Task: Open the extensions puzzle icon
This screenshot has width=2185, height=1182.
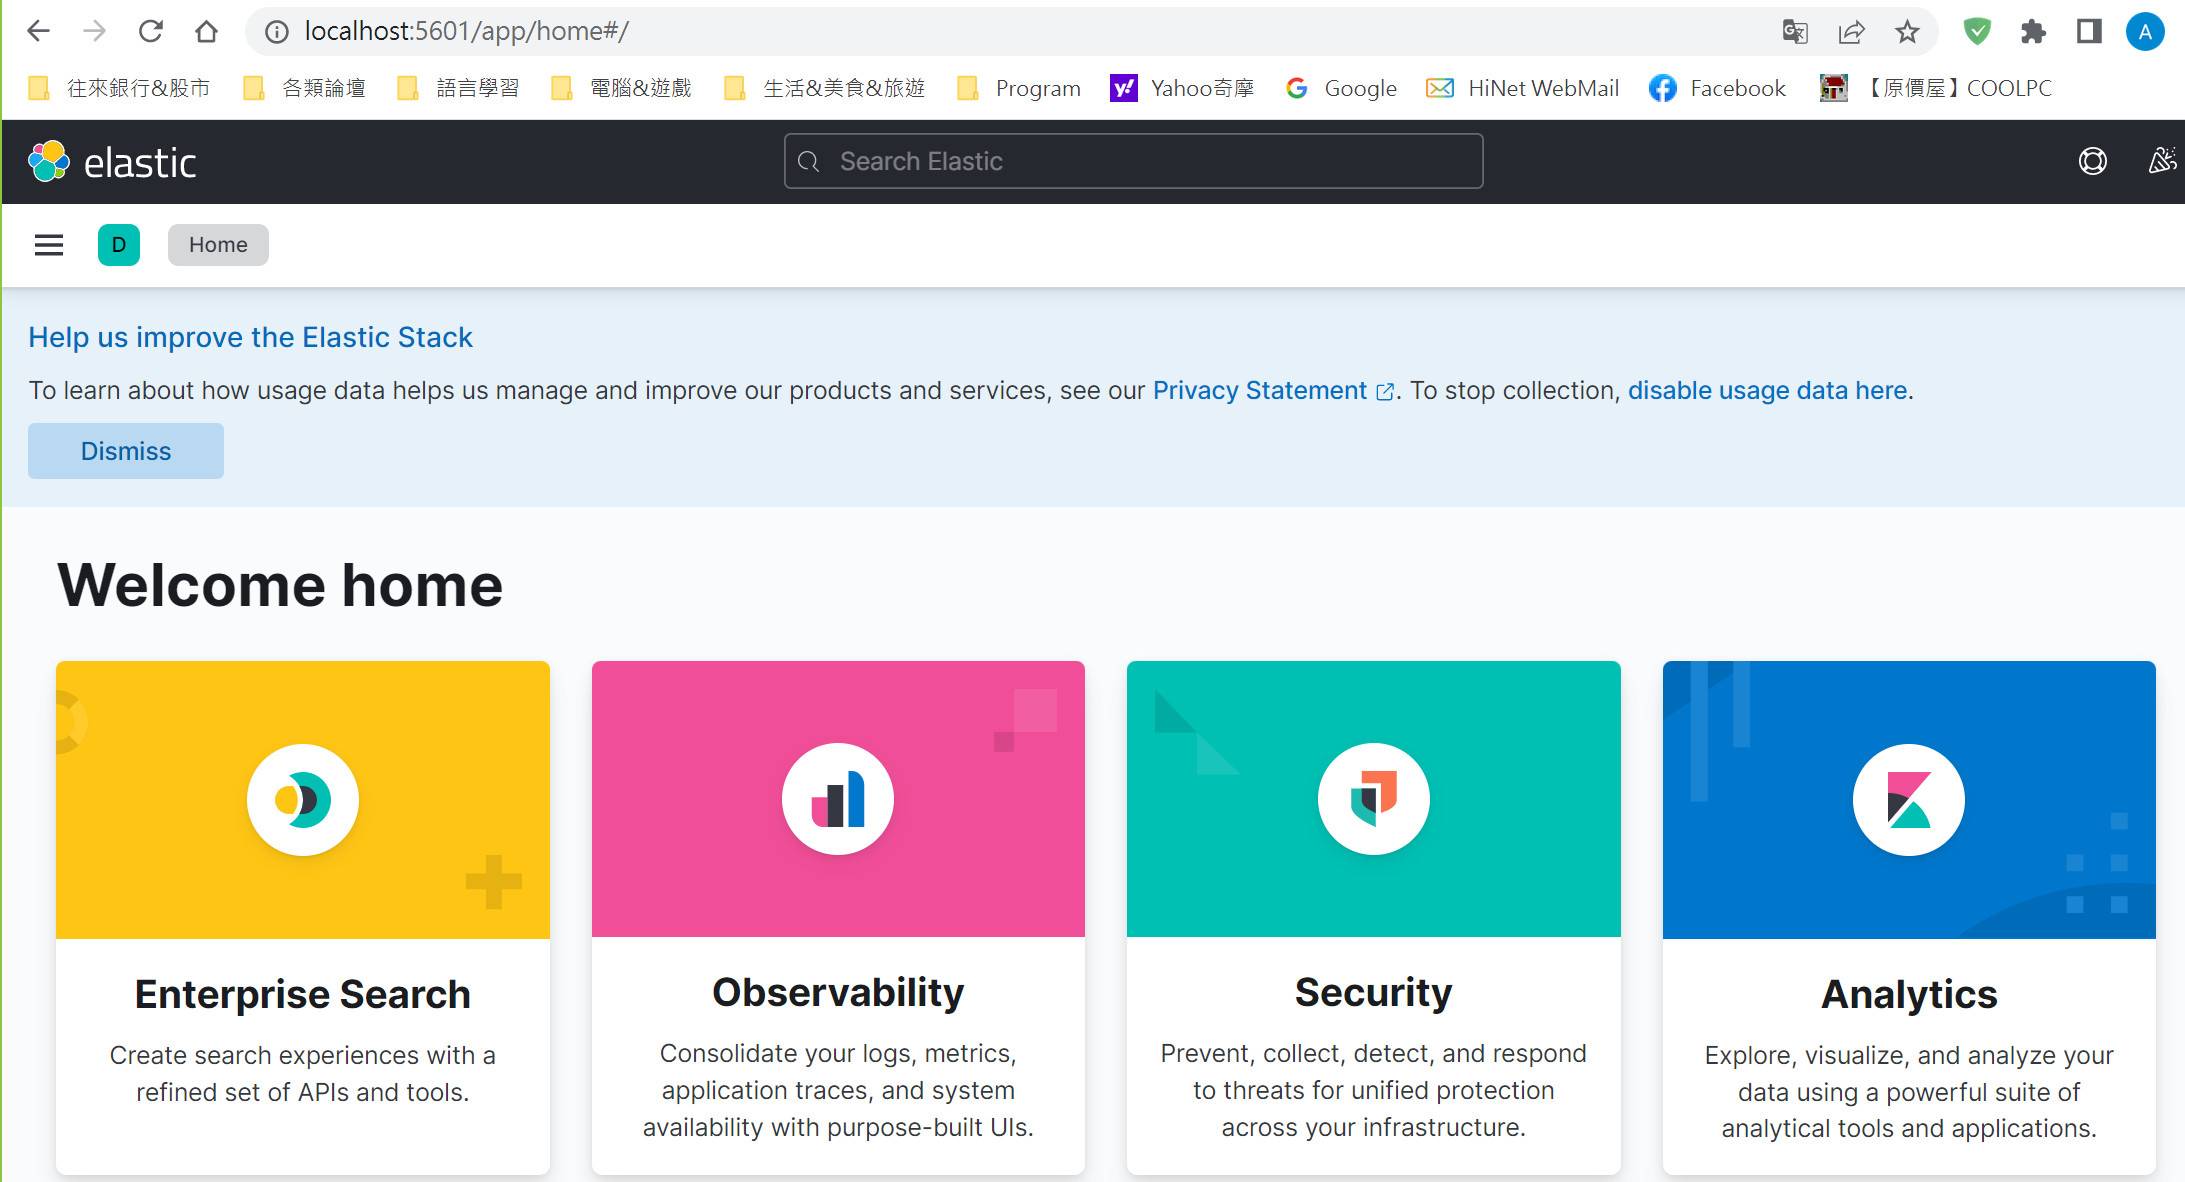Action: pyautogui.click(x=2033, y=32)
